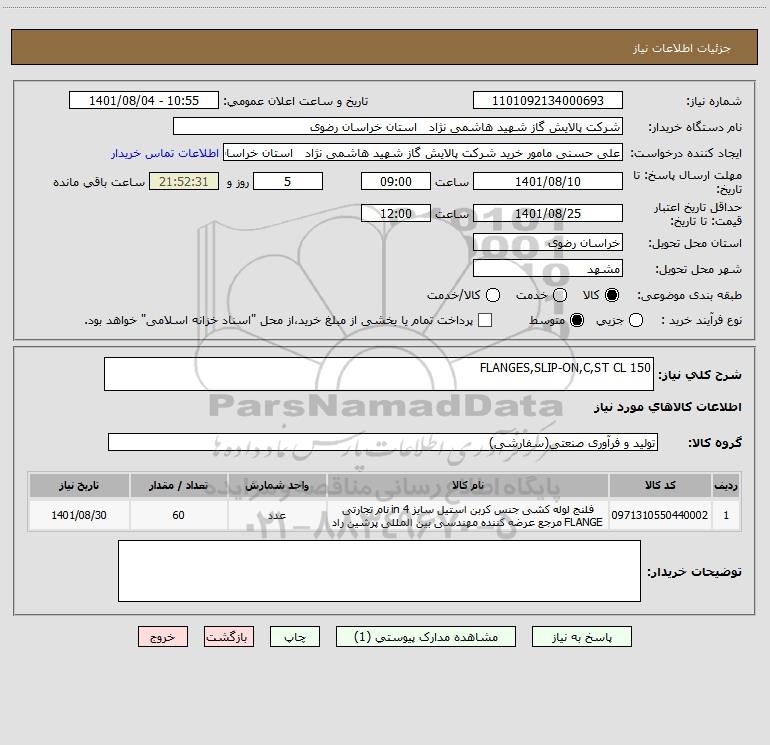770x745 pixels.
Task: Open the اطلاعات تماس خریدار link
Action: 165,153
